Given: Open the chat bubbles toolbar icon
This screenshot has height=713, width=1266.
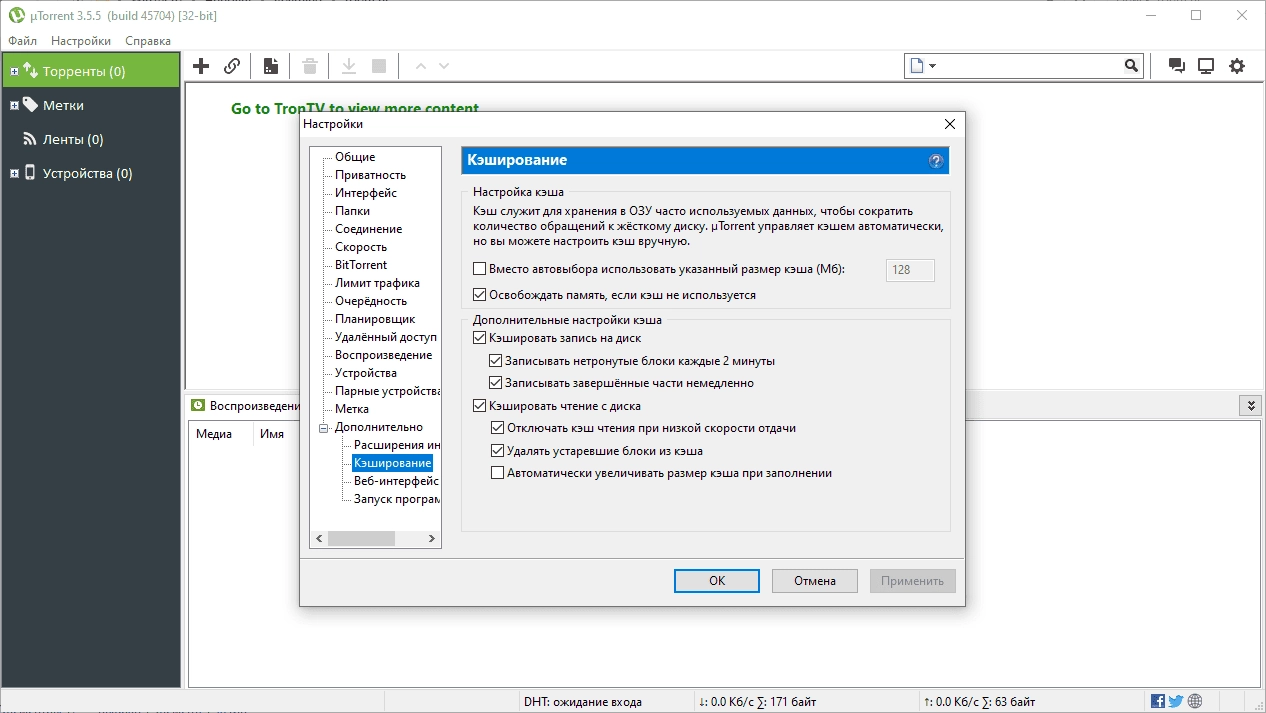Looking at the screenshot, I should coord(1177,66).
